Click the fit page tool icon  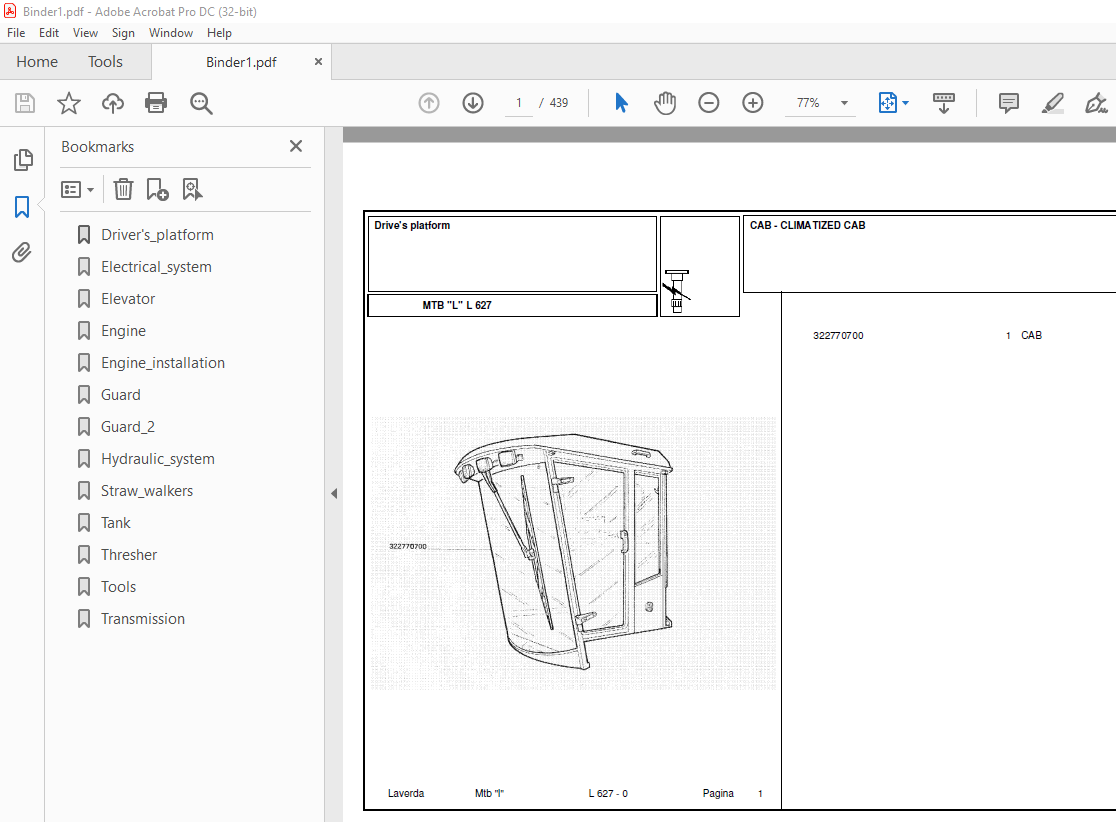tap(888, 103)
